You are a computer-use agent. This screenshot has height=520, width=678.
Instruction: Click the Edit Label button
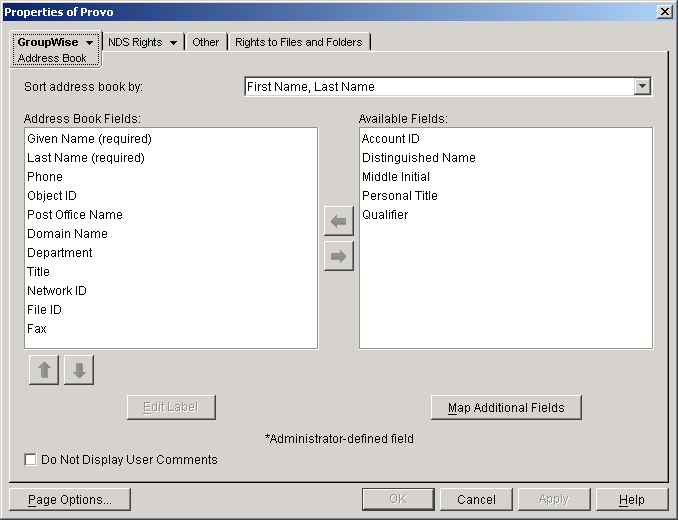tap(171, 407)
